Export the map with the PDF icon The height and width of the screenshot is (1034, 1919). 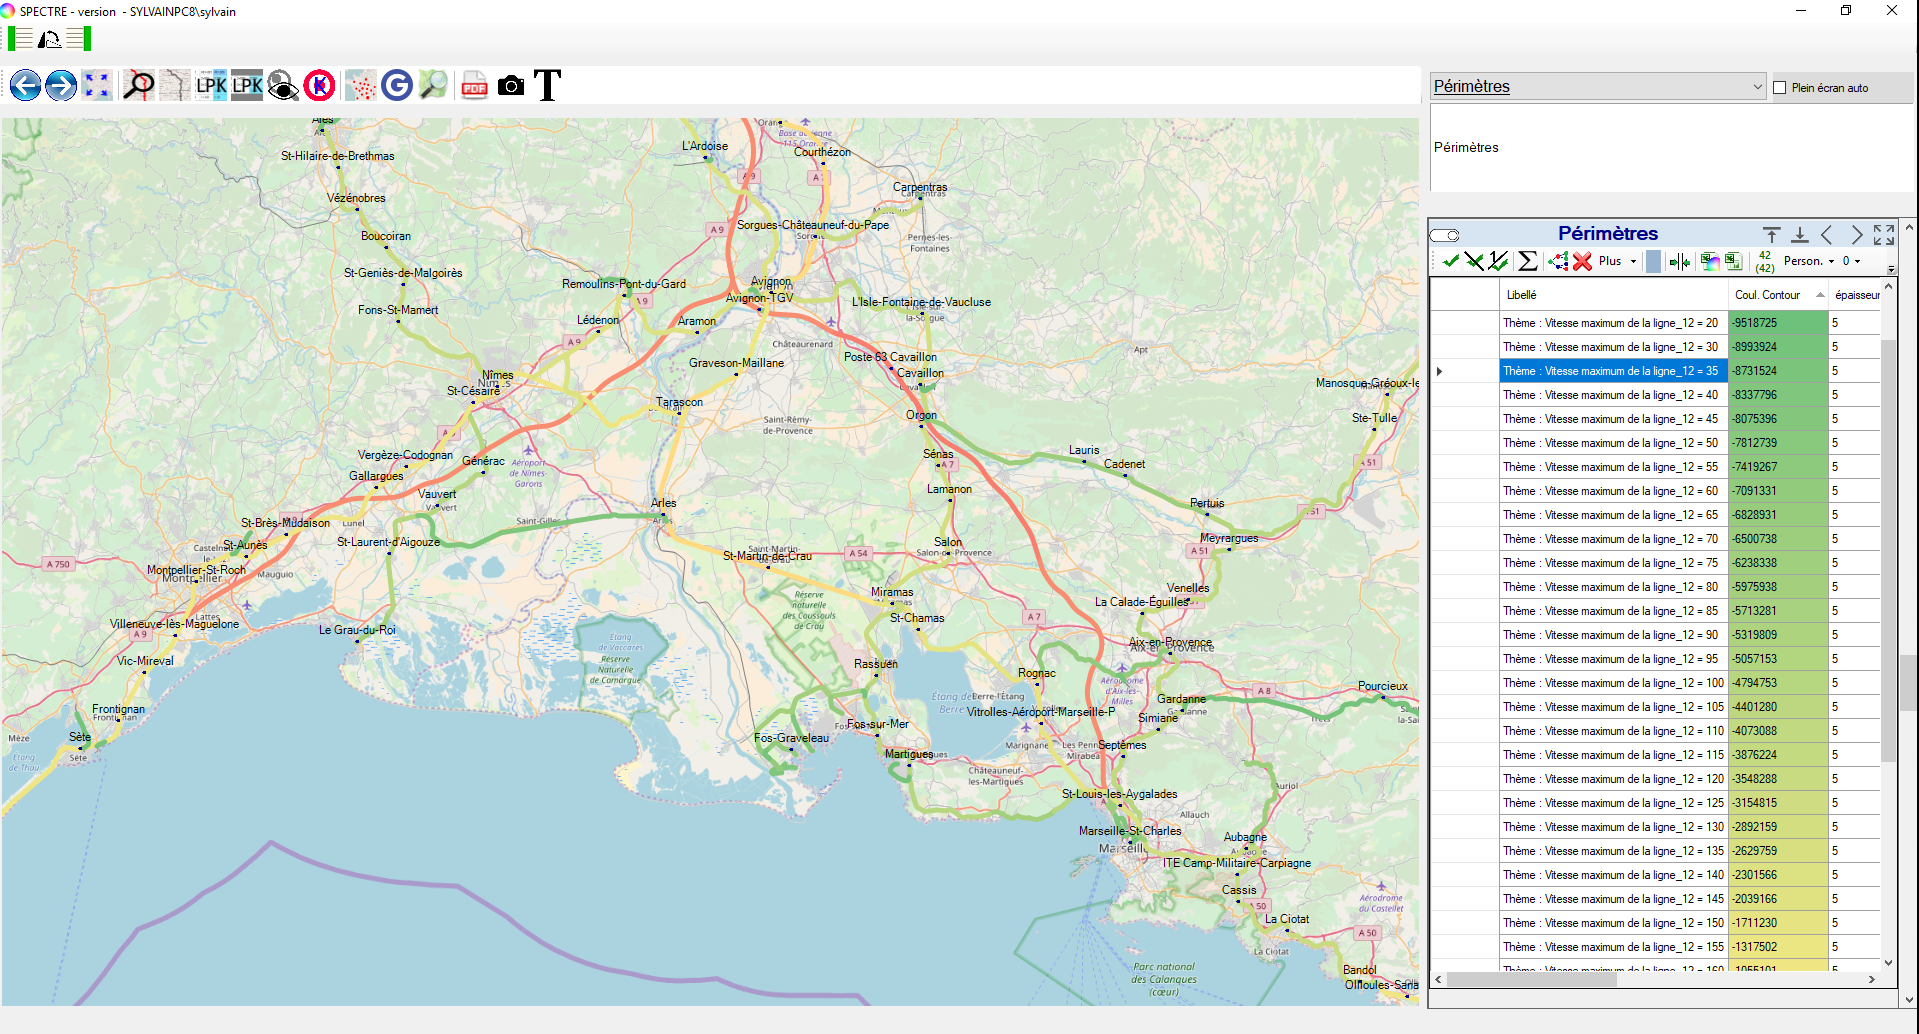point(474,86)
